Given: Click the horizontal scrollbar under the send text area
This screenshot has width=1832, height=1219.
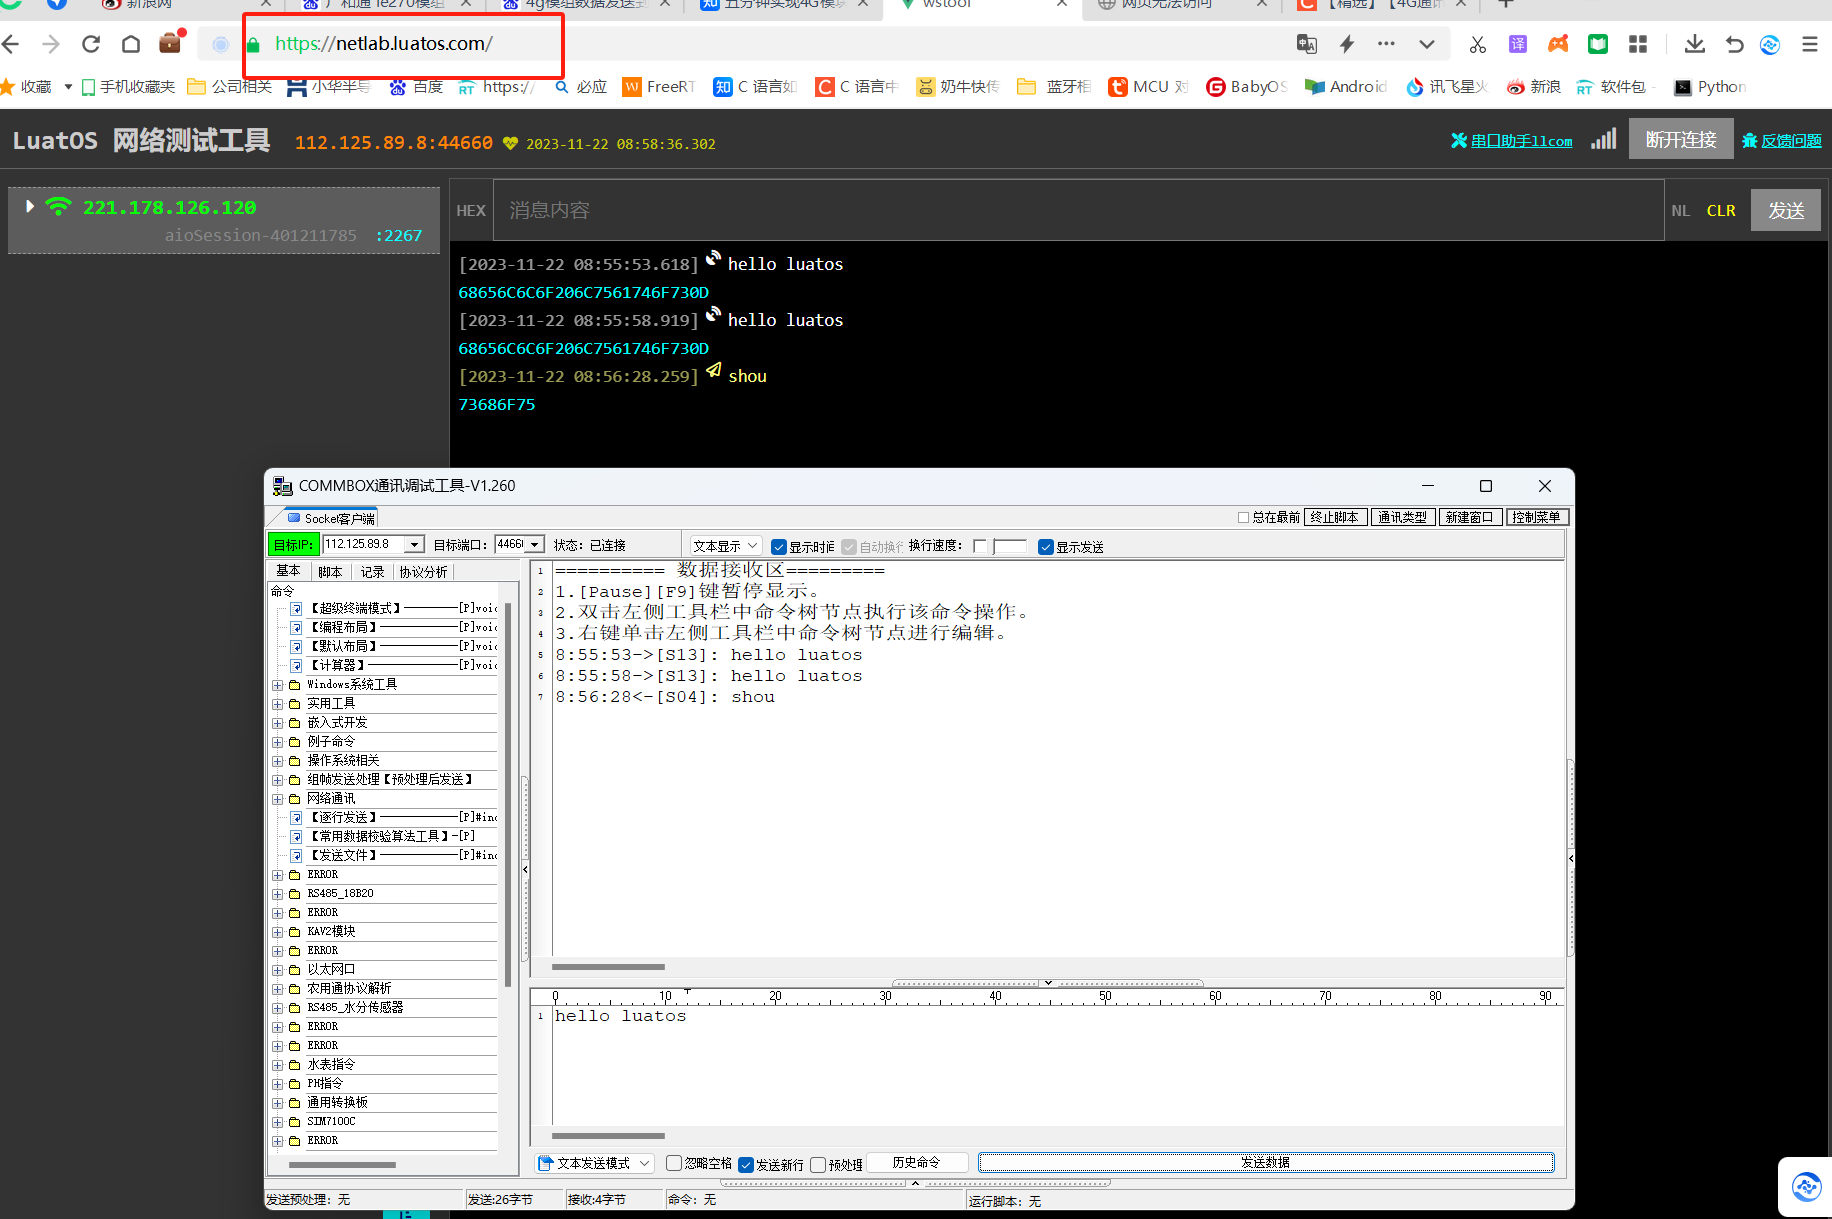Looking at the screenshot, I should point(608,1136).
